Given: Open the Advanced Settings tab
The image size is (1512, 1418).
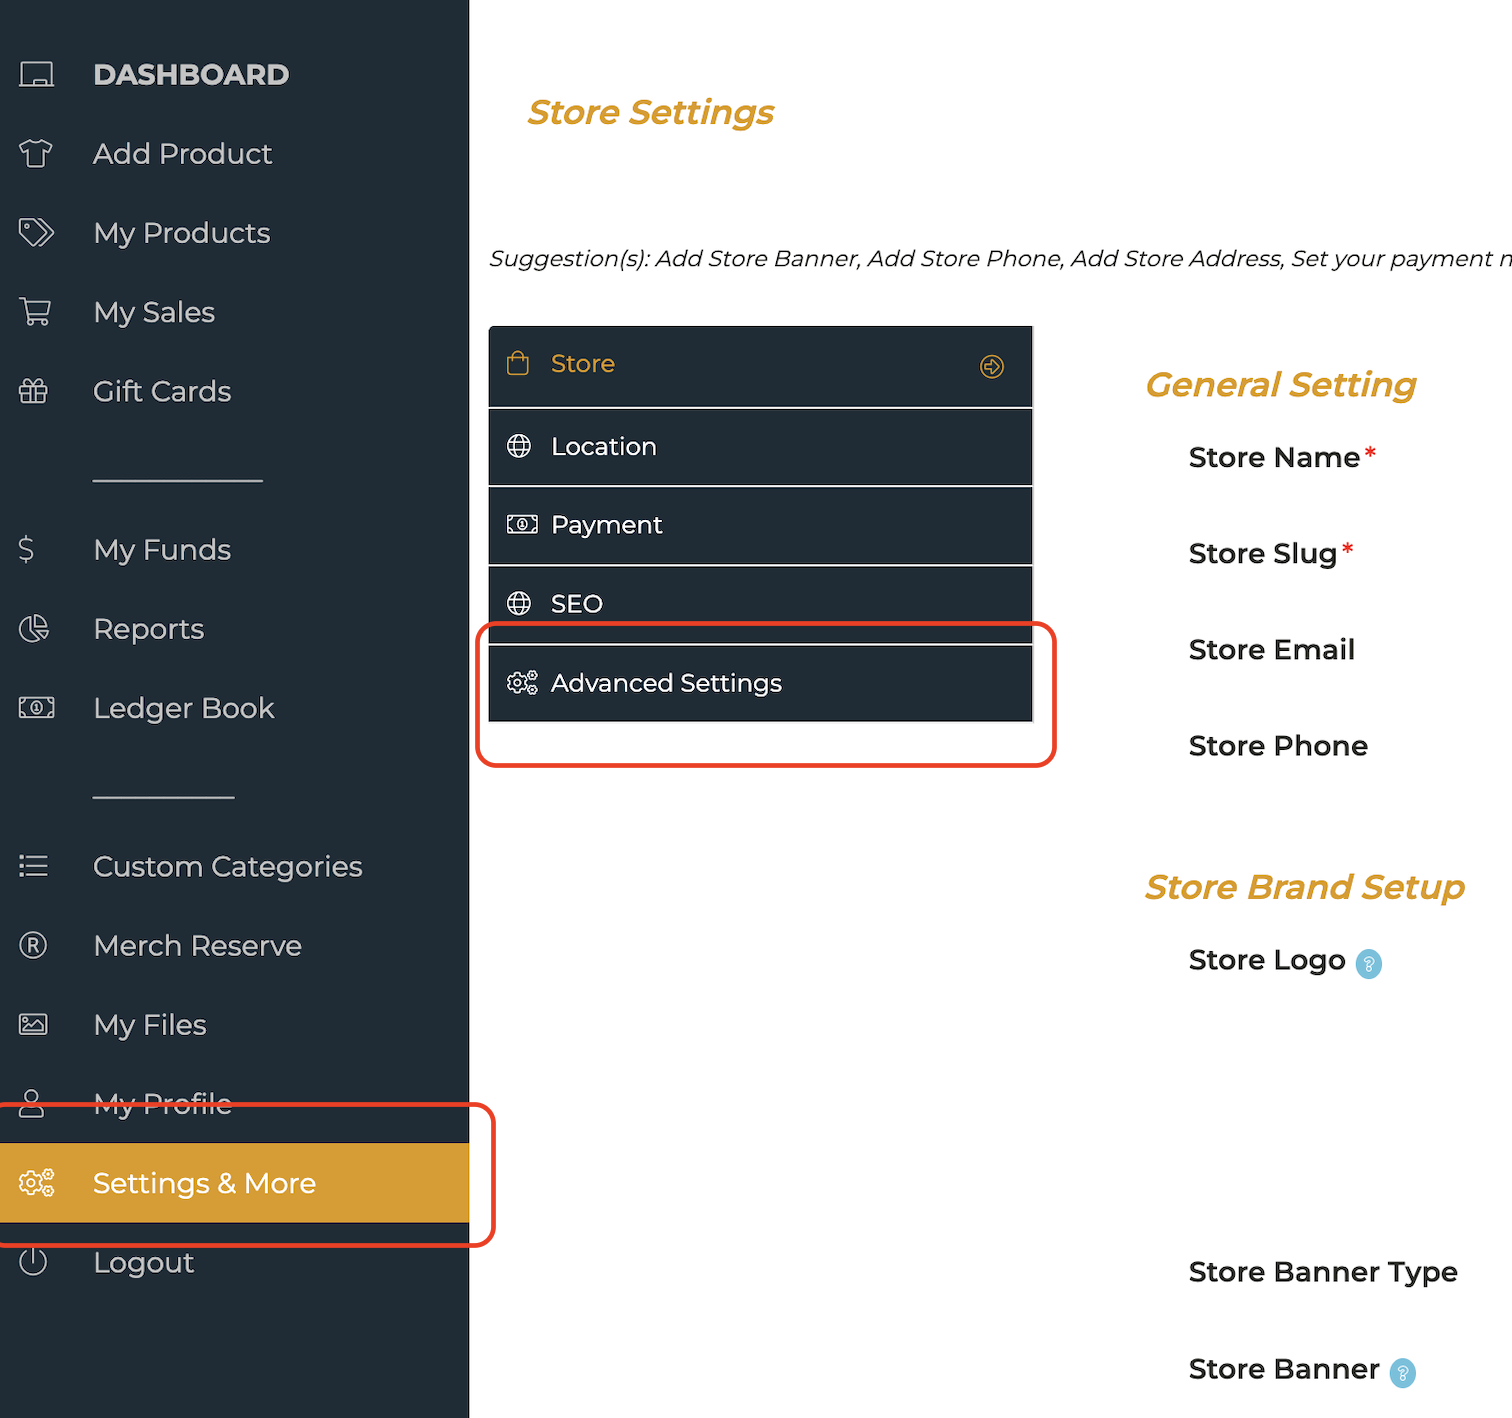Looking at the screenshot, I should click(760, 683).
